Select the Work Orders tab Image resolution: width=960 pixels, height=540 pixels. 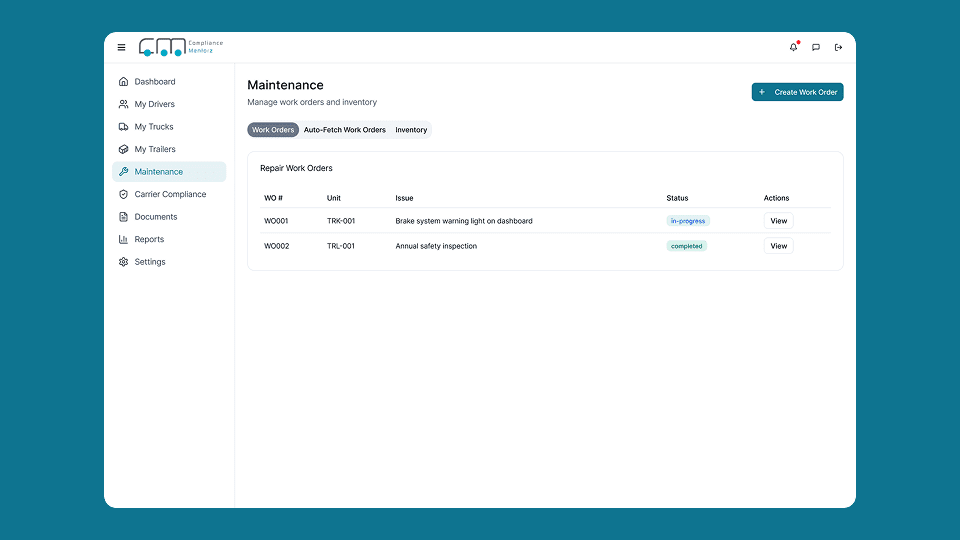[x=273, y=130]
